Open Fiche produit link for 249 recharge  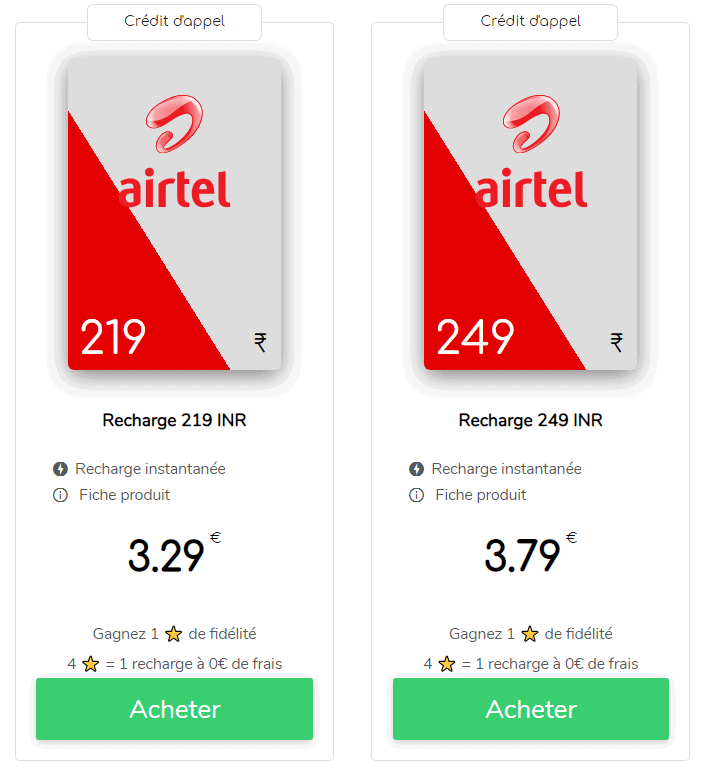click(481, 495)
